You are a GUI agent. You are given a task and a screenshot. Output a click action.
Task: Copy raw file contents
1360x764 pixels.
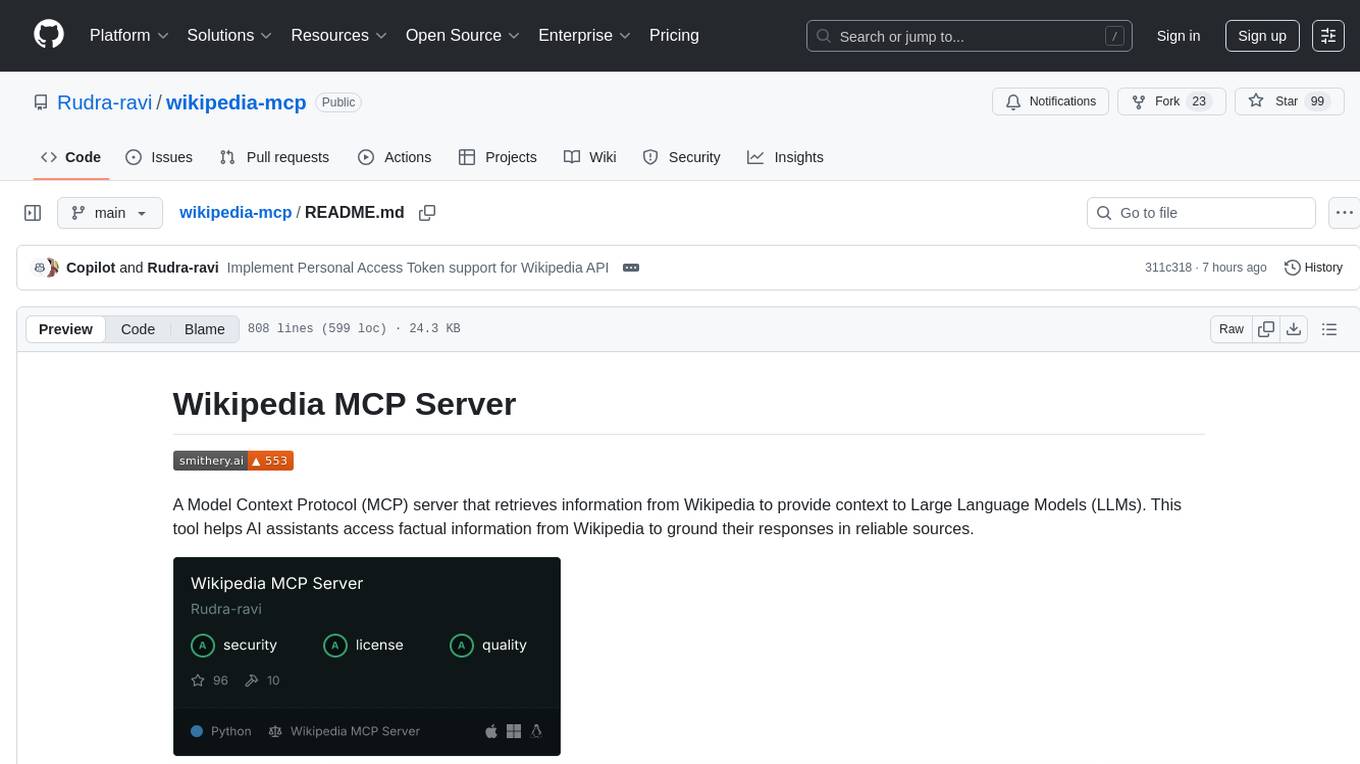click(1267, 329)
